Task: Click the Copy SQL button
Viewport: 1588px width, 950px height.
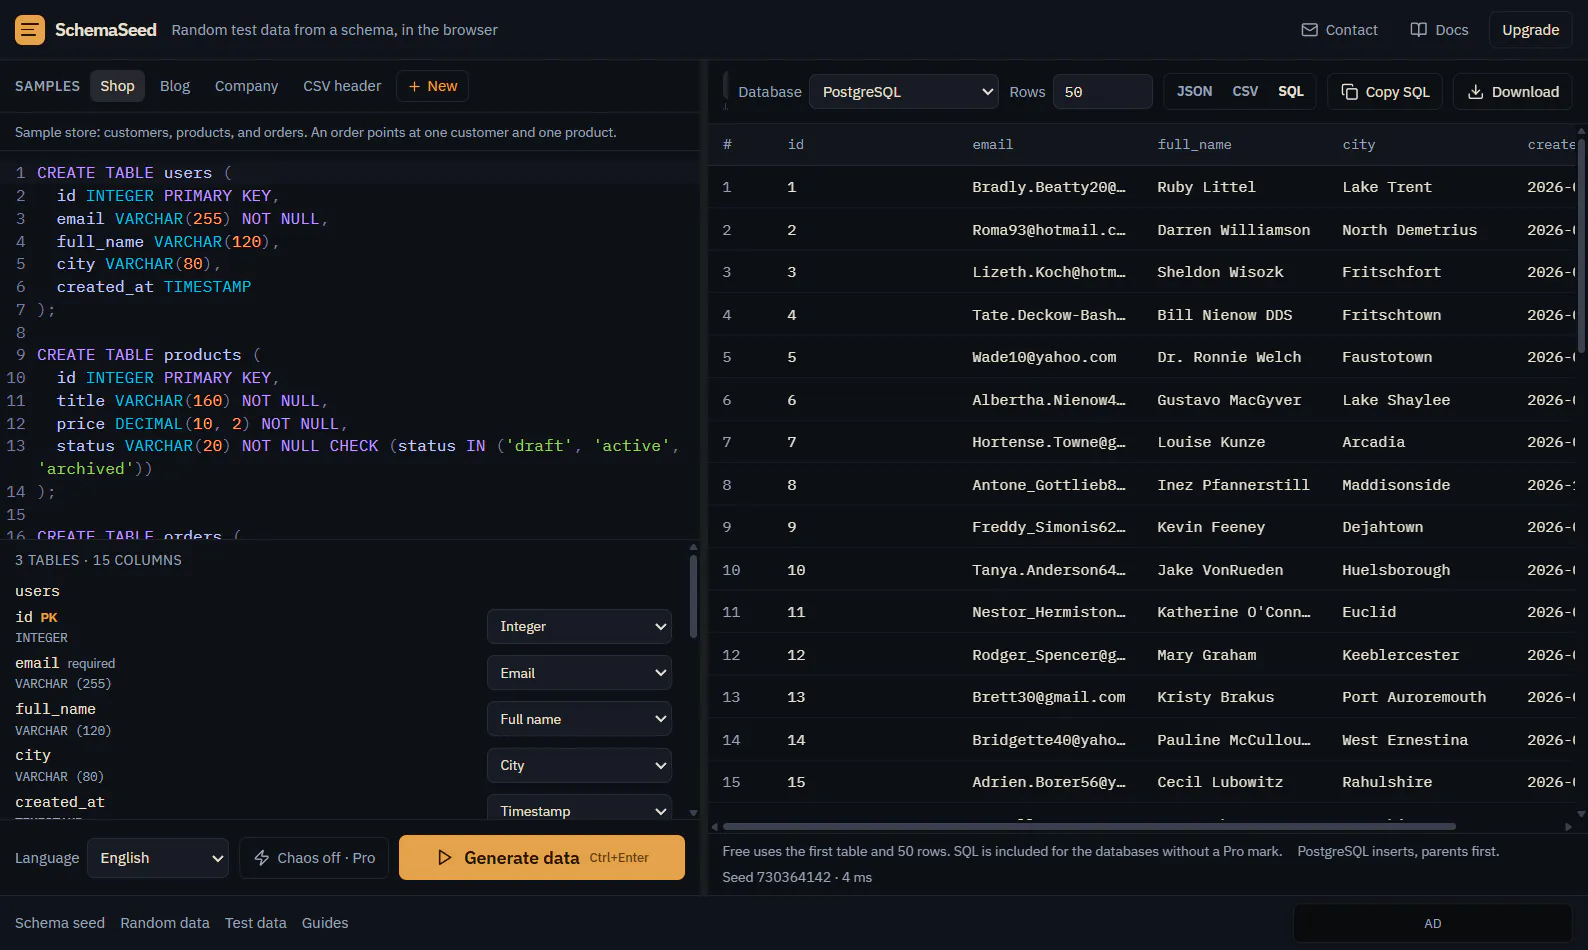Action: point(1385,92)
